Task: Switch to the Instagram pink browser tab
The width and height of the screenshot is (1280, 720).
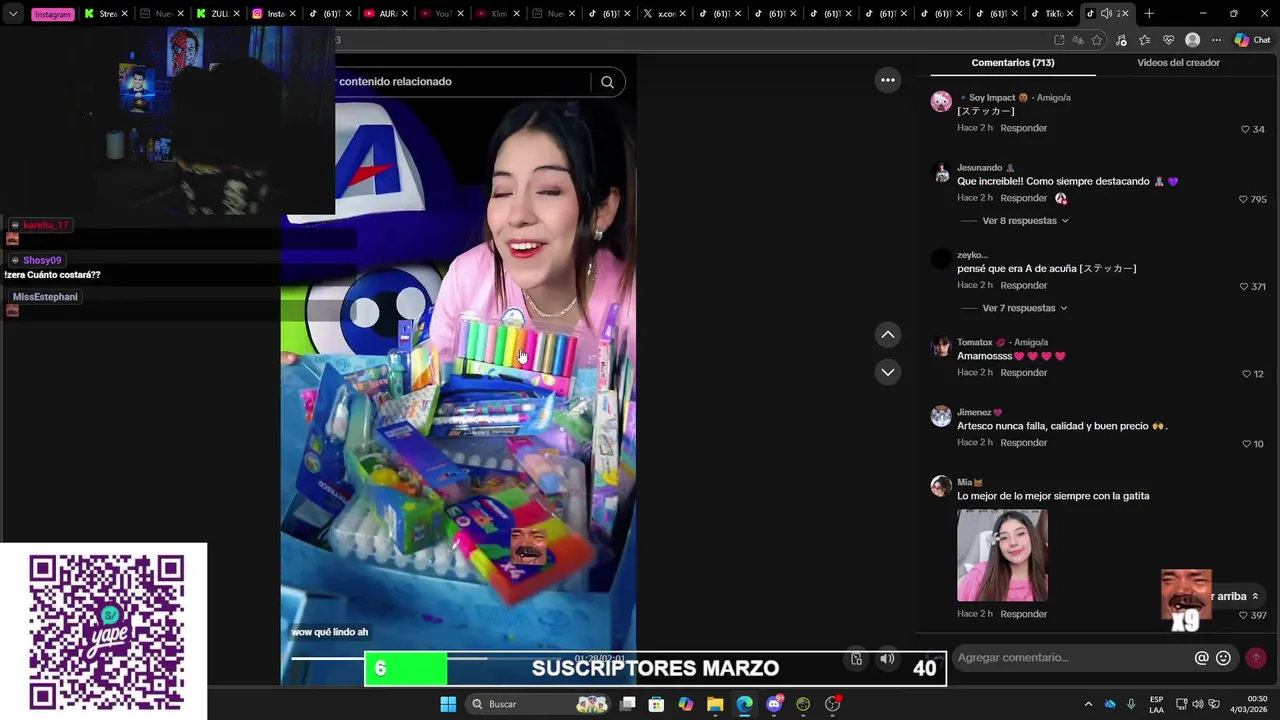Action: [53, 14]
